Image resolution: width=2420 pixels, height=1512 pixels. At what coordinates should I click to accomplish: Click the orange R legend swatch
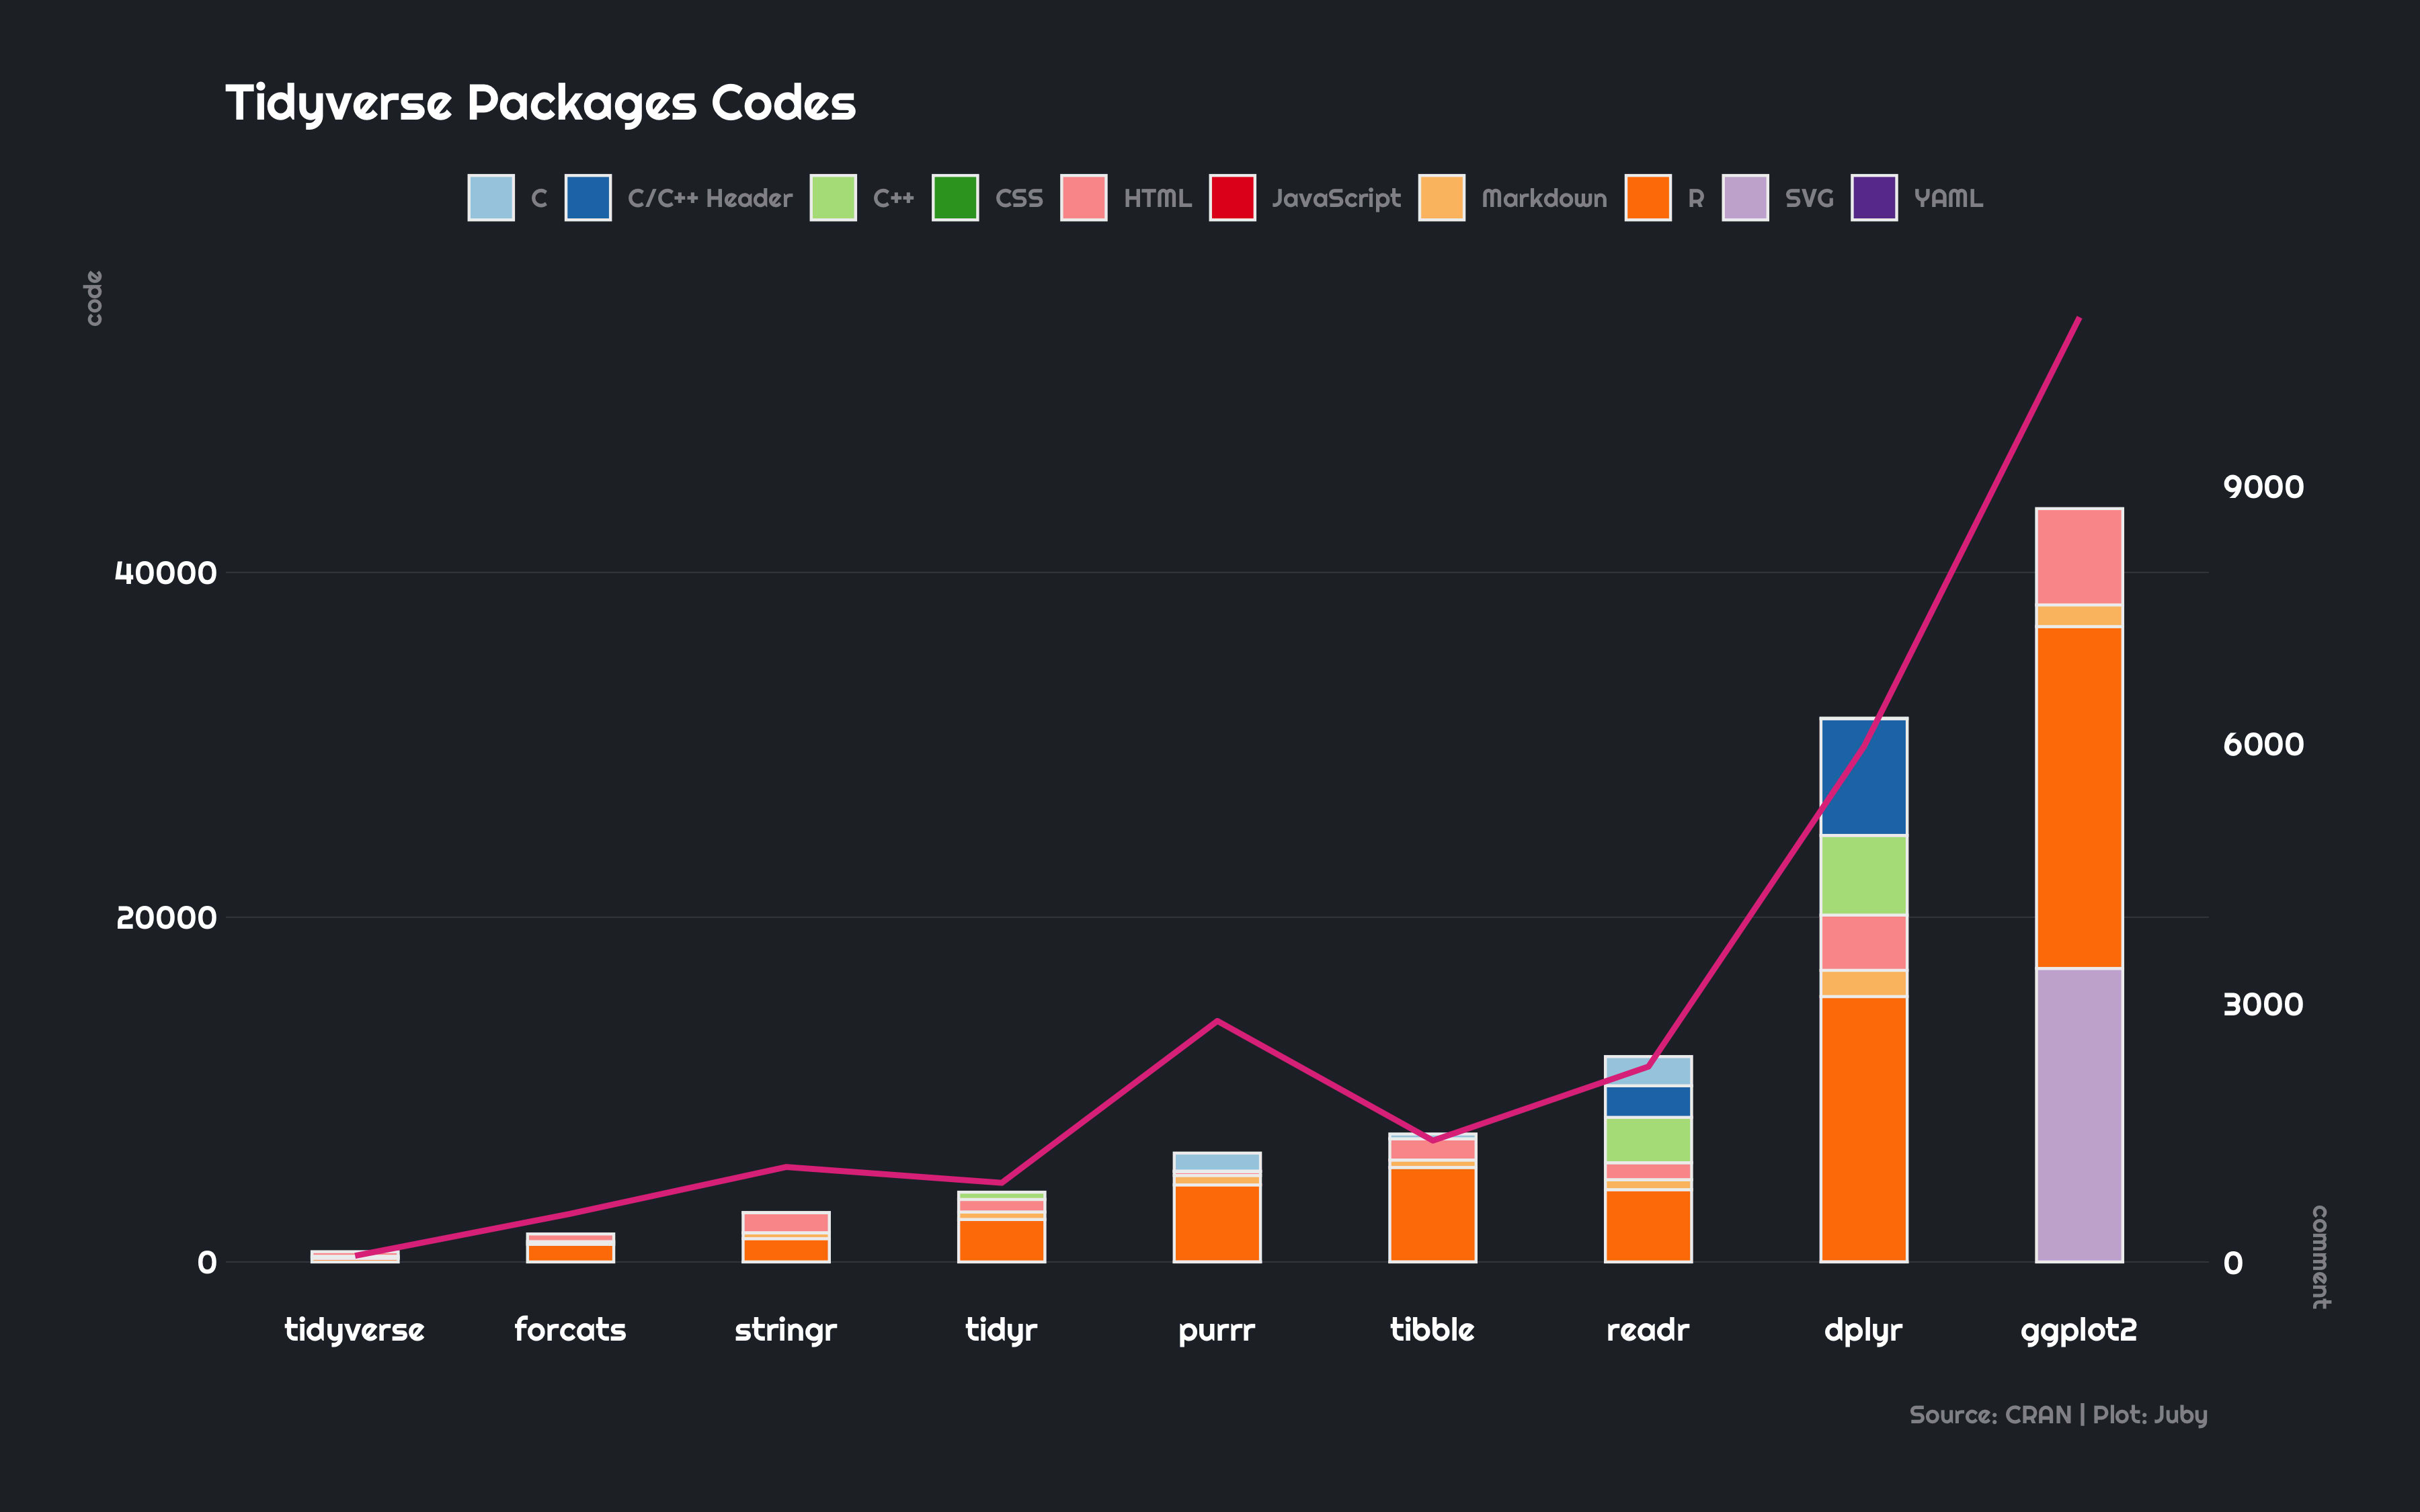tap(1648, 198)
